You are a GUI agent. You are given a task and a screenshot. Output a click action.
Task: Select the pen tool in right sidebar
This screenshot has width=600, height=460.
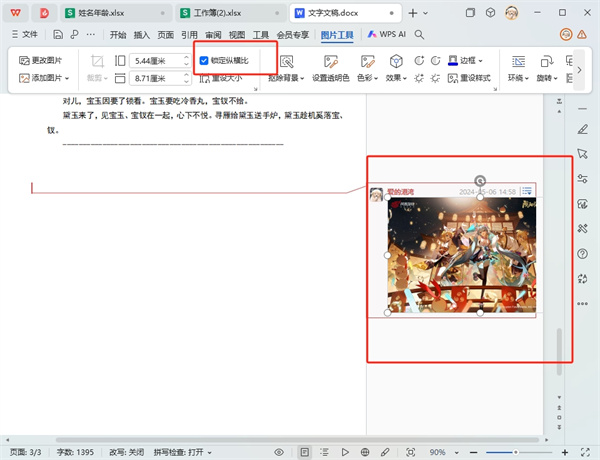coord(582,129)
